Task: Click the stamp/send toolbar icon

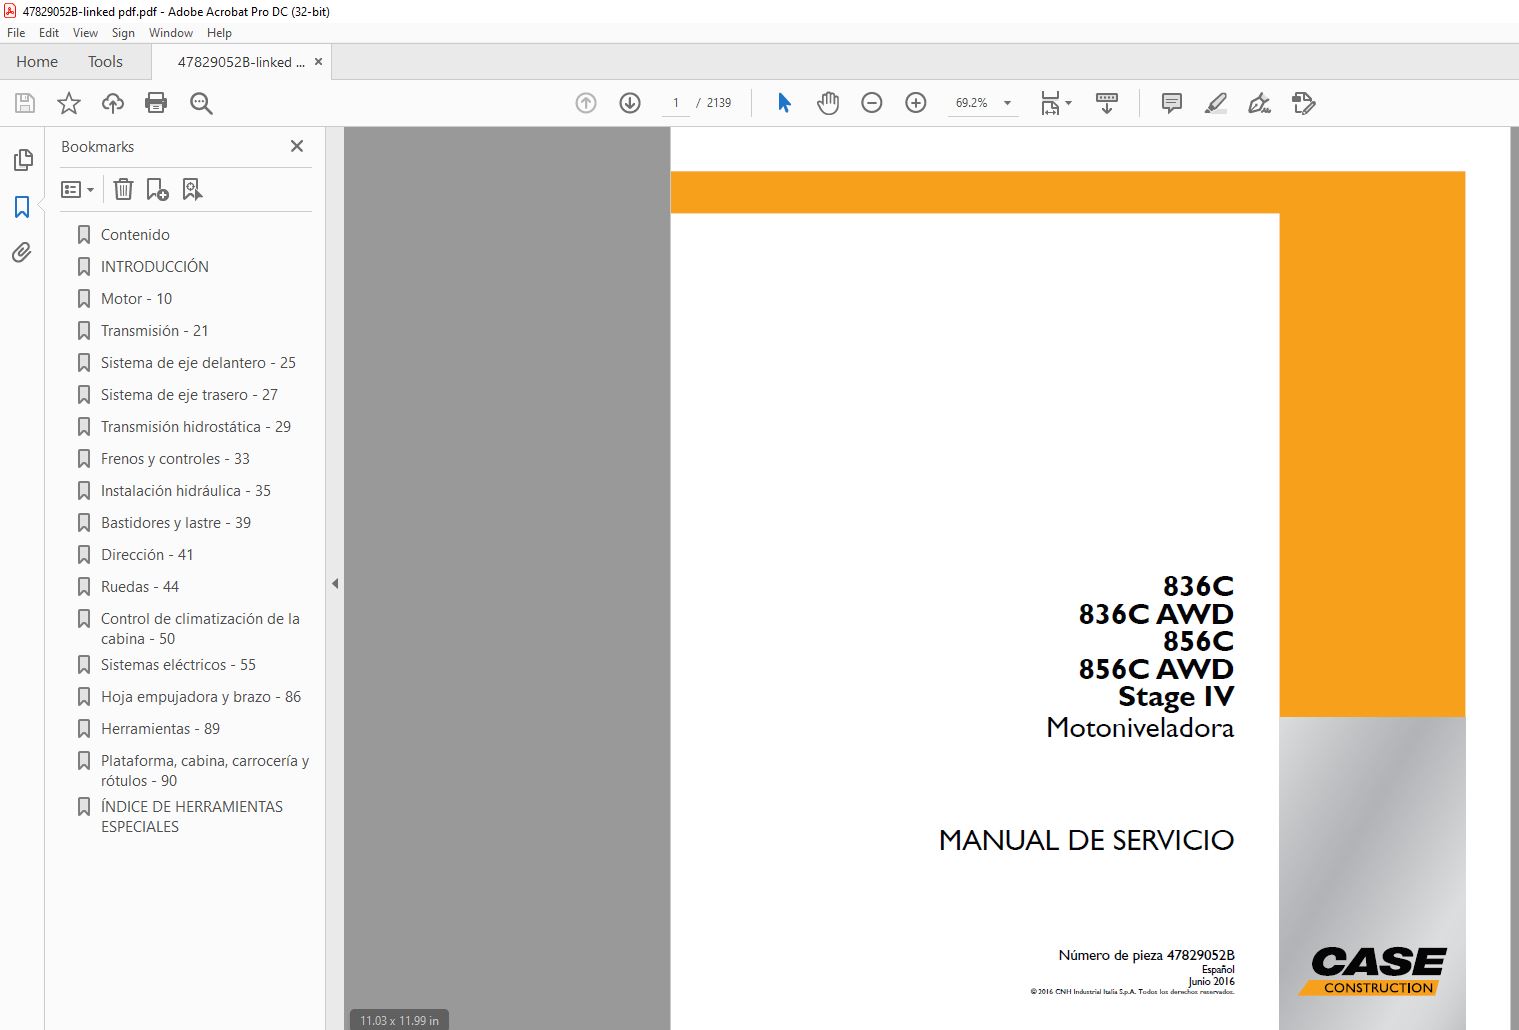Action: (x=1304, y=103)
